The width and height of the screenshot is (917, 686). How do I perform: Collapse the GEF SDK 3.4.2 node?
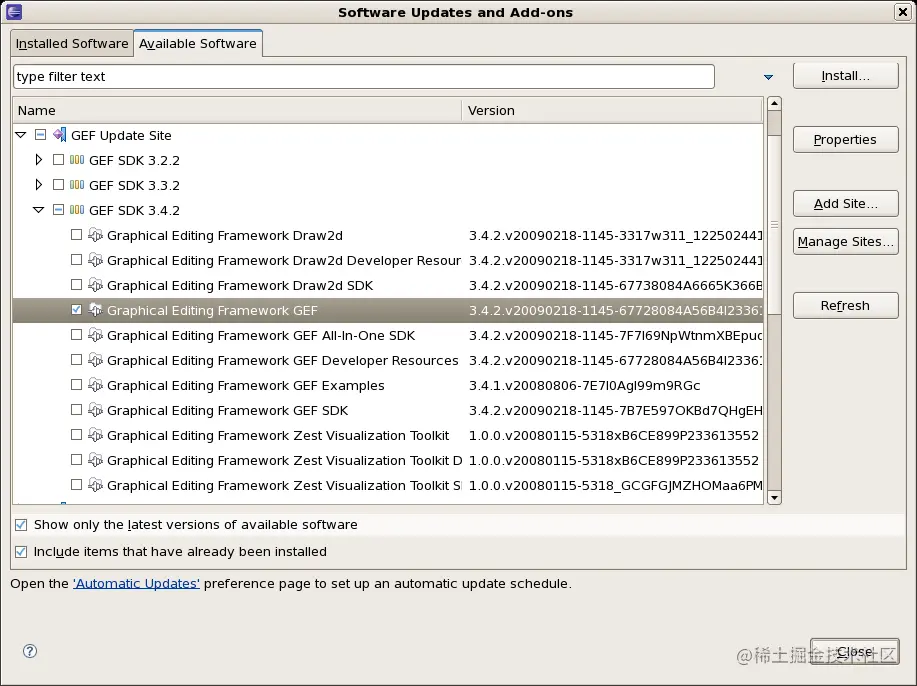[39, 210]
